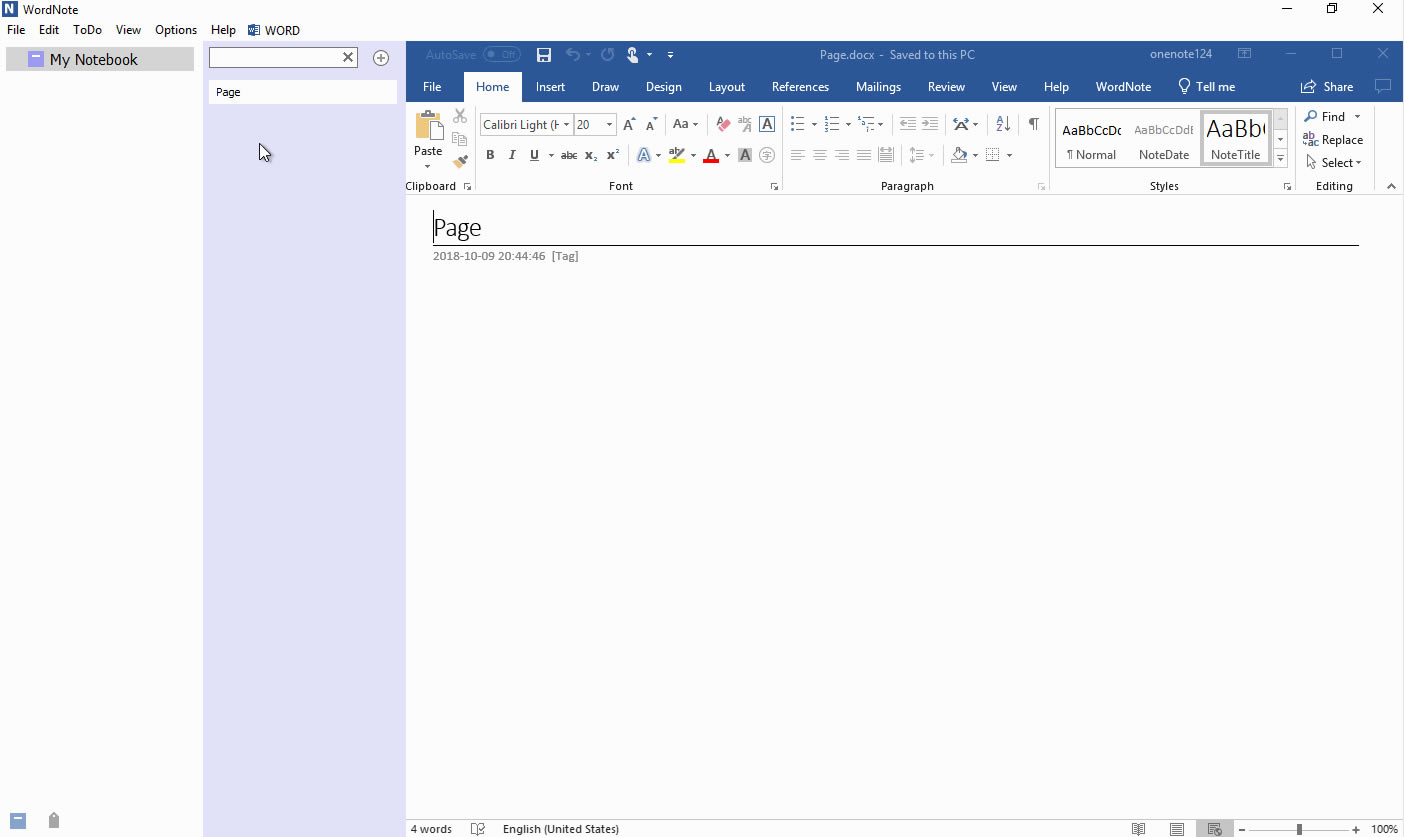Open the font size dropdown
This screenshot has width=1404, height=837.
(609, 125)
